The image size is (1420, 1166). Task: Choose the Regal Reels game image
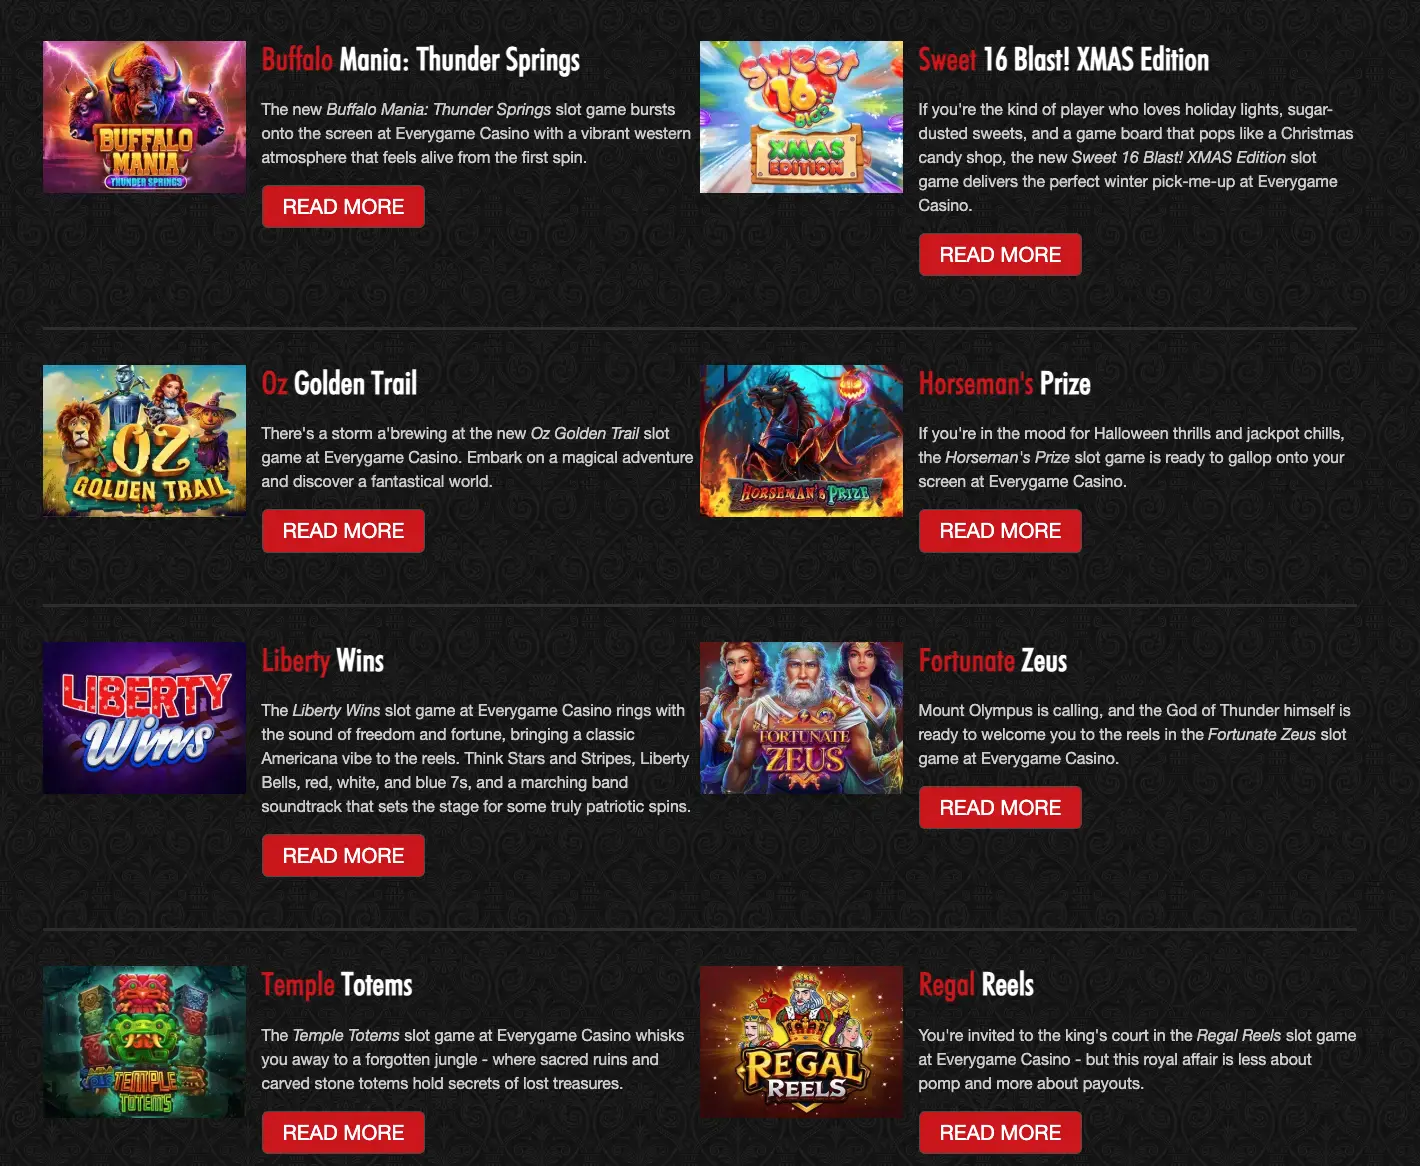click(801, 1042)
